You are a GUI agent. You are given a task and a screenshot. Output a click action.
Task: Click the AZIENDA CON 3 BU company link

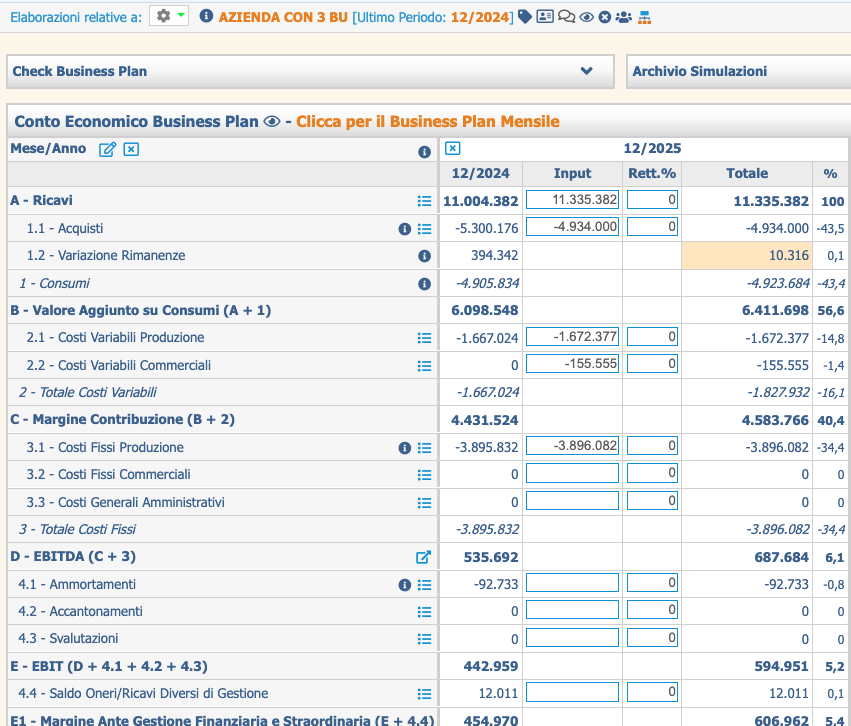tap(283, 17)
